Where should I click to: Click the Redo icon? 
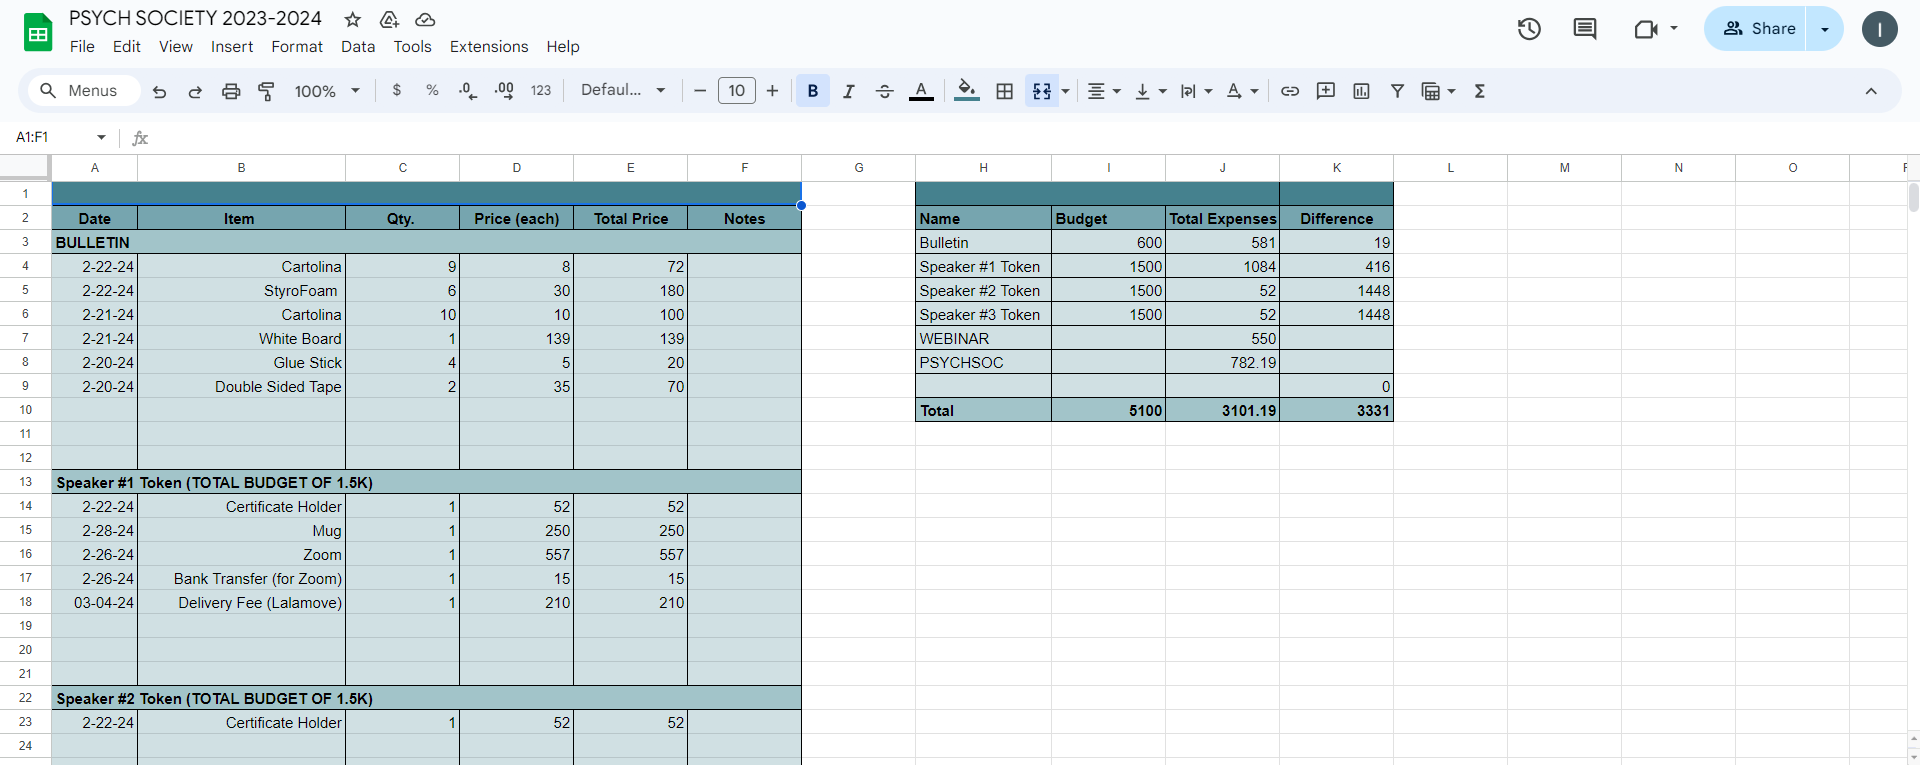[x=195, y=91]
